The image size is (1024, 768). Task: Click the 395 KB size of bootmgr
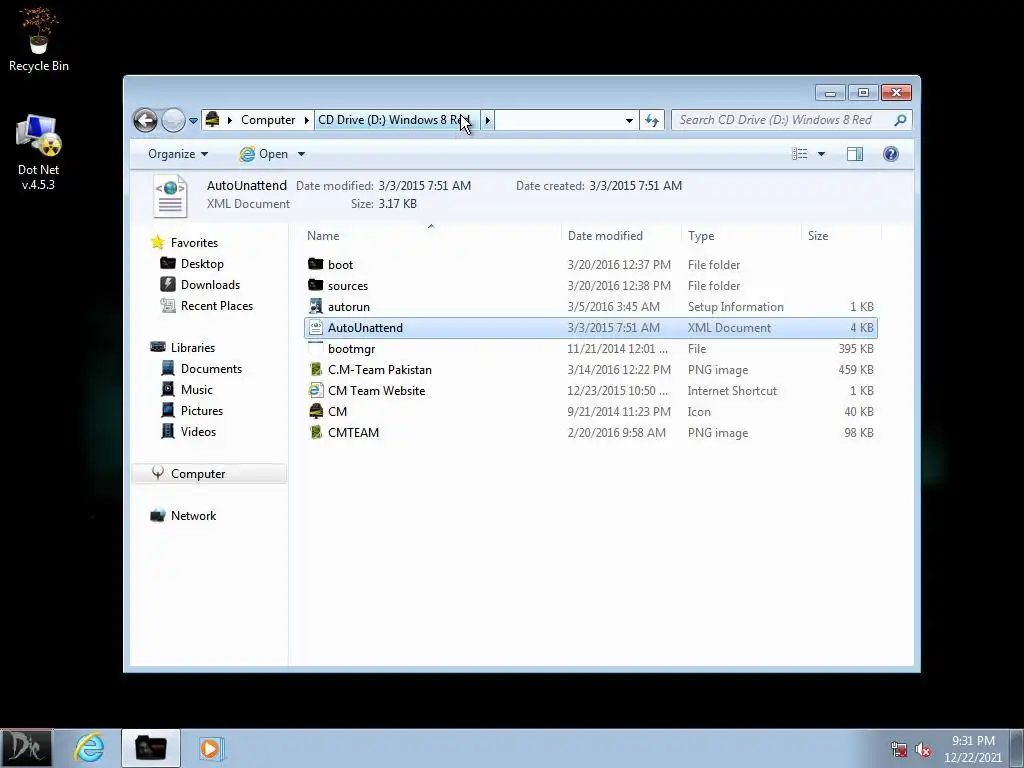click(856, 349)
